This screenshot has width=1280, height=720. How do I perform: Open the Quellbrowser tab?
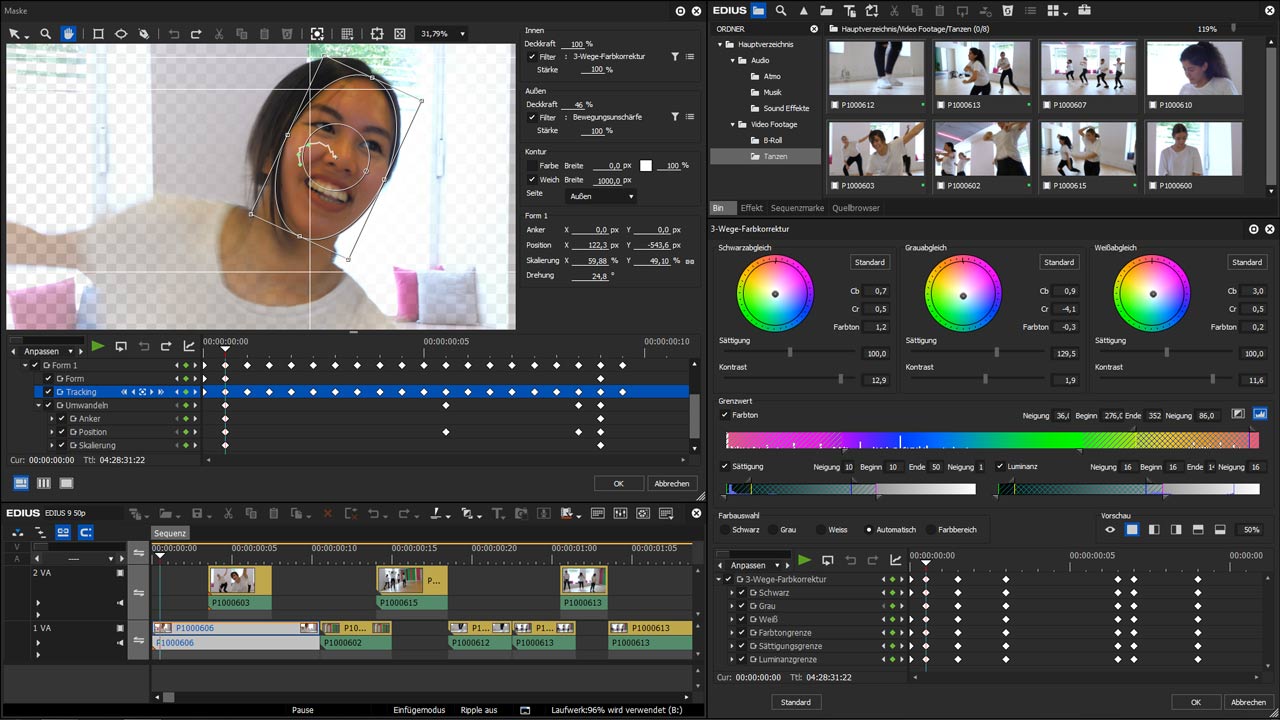coord(855,208)
